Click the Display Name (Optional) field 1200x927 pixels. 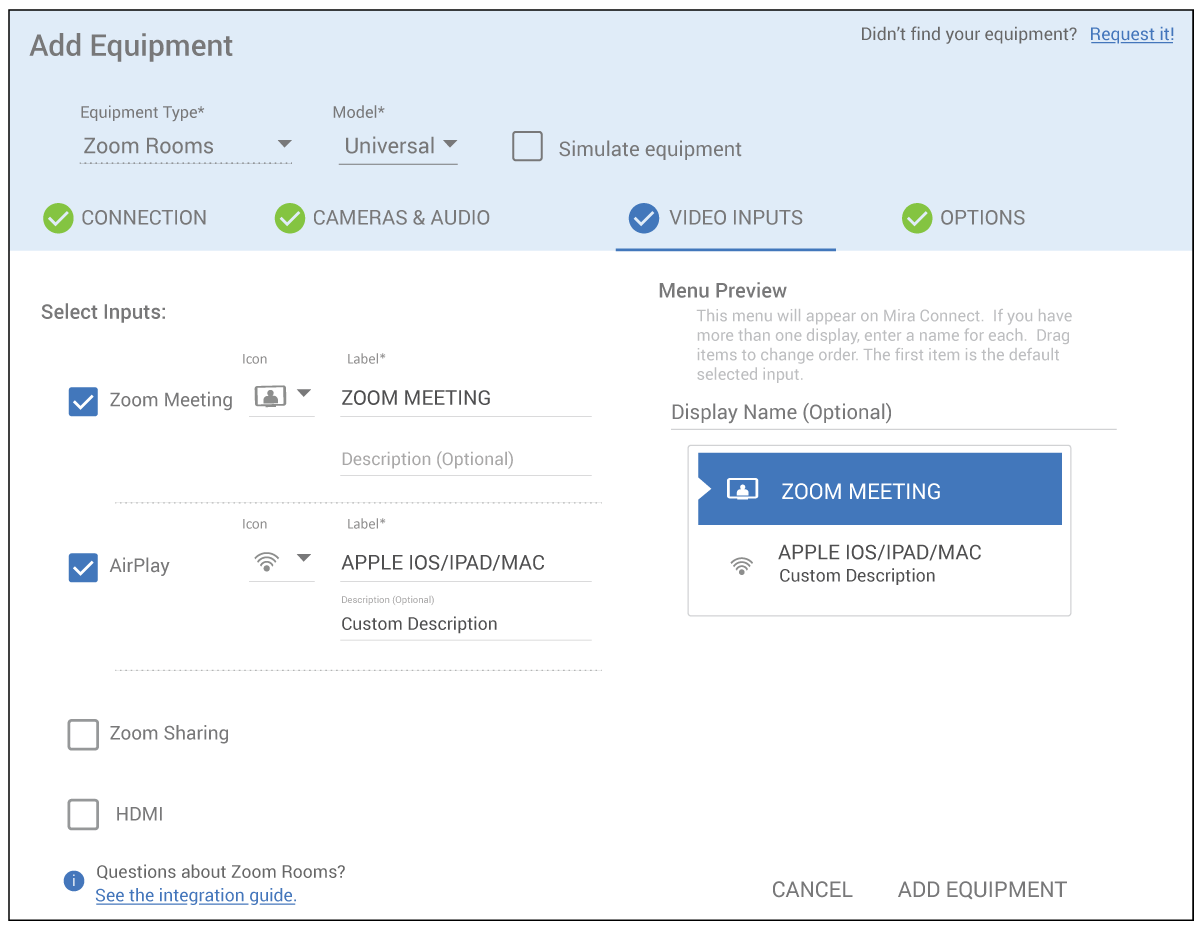click(x=892, y=413)
